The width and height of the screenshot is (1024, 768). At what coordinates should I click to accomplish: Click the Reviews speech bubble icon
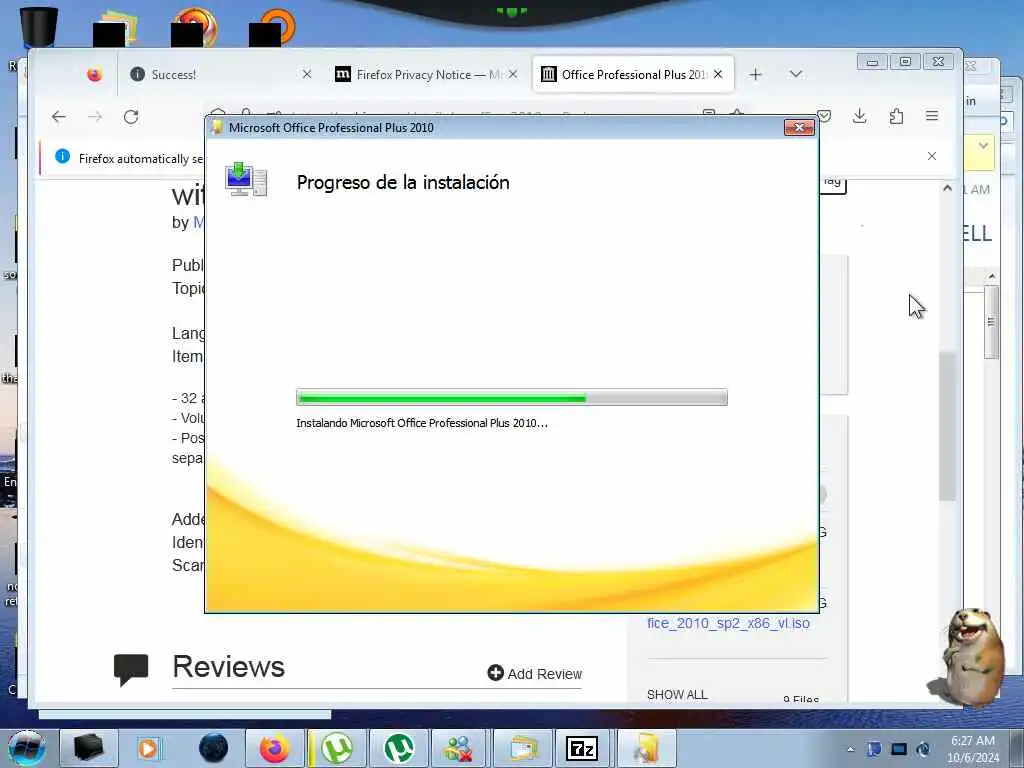tap(131, 669)
